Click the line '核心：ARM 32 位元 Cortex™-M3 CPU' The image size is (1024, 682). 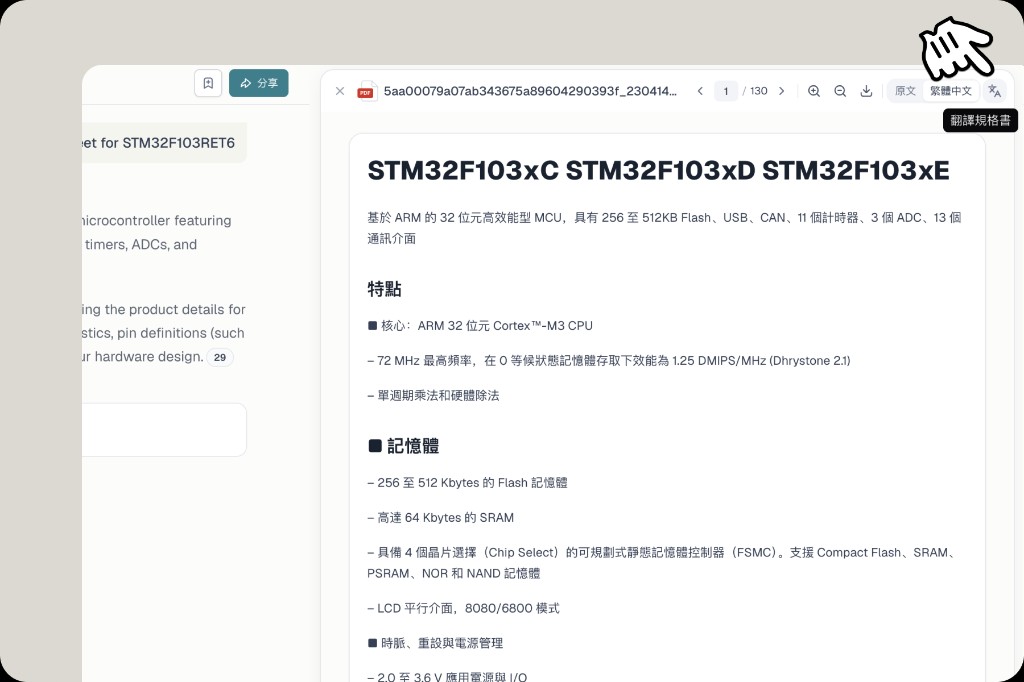(480, 325)
